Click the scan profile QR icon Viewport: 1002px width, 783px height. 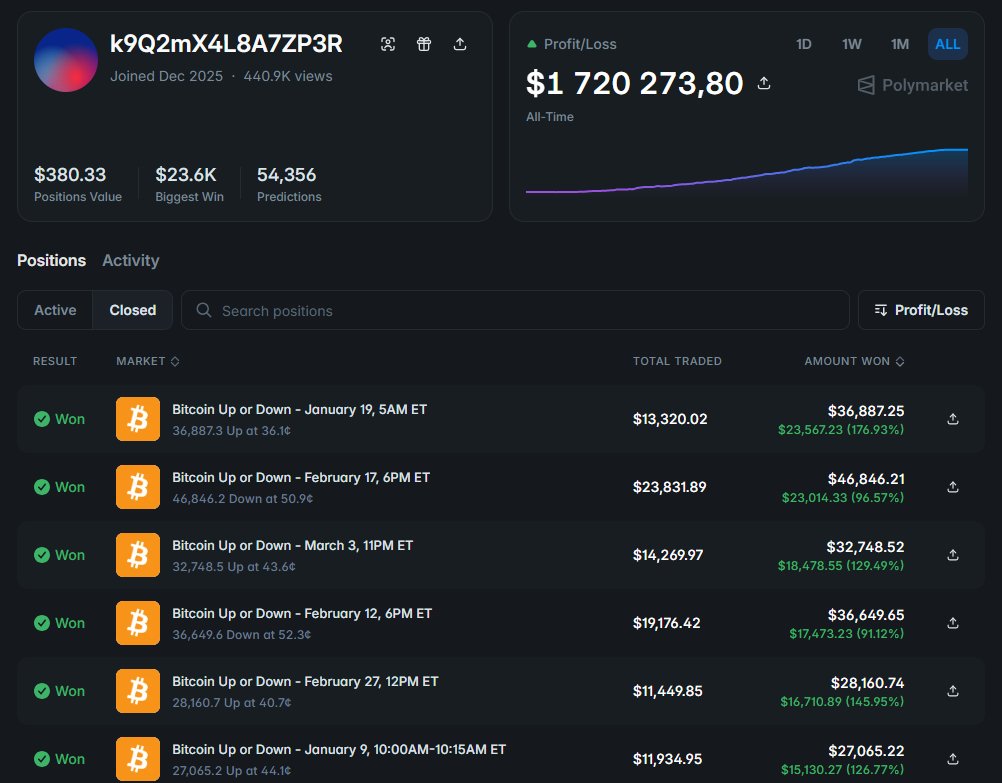coord(388,44)
